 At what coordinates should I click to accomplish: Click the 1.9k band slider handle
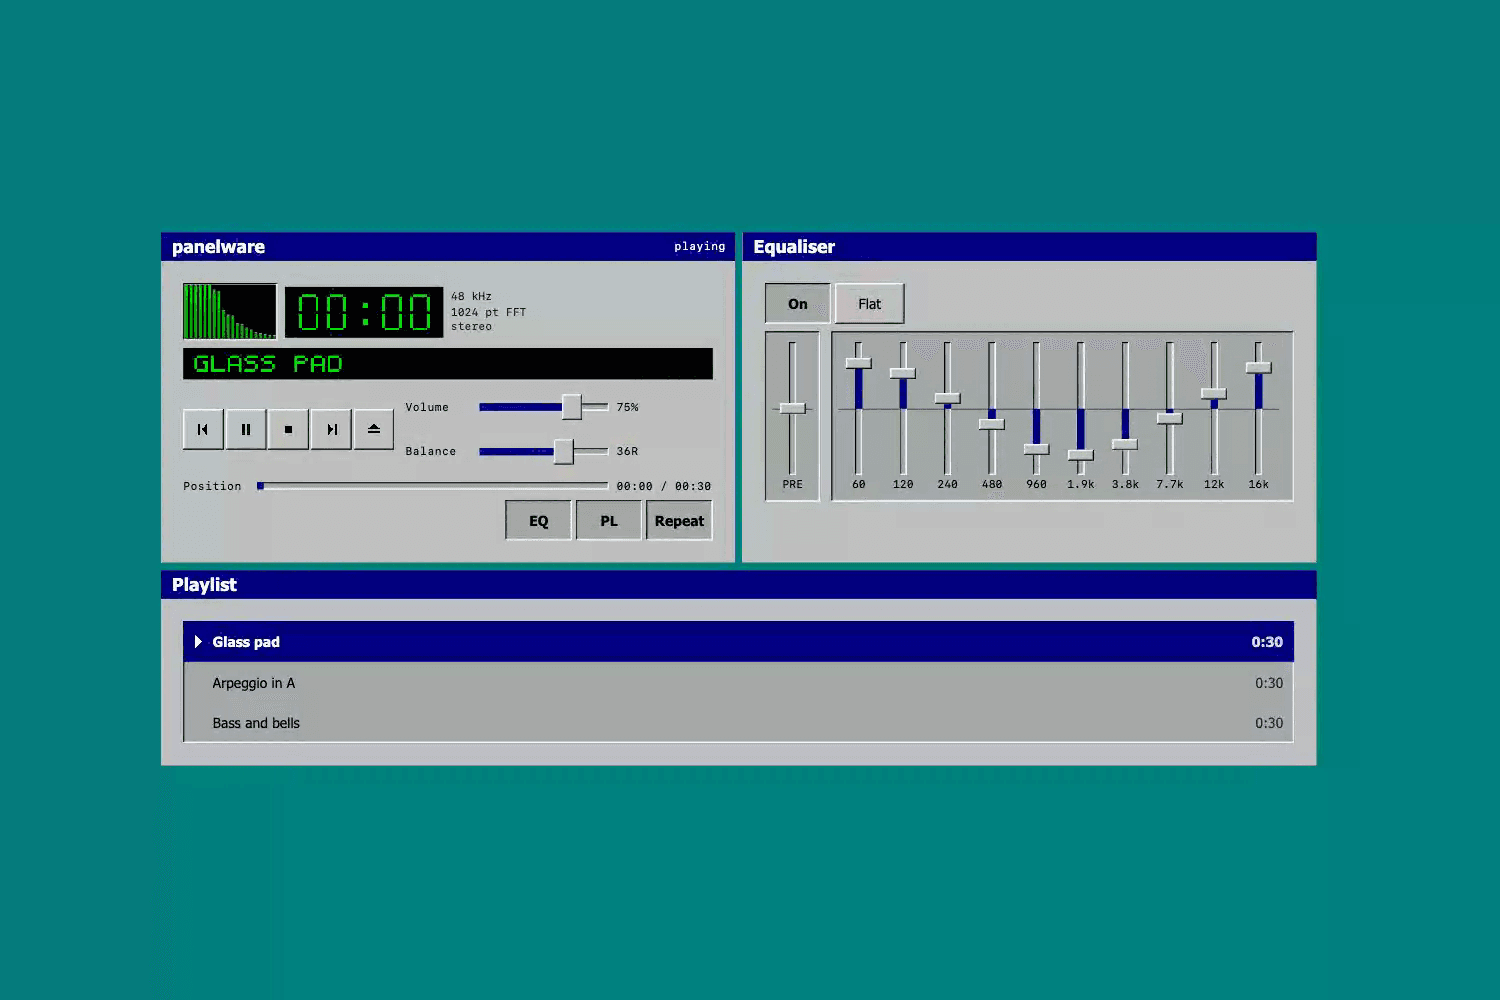1081,455
